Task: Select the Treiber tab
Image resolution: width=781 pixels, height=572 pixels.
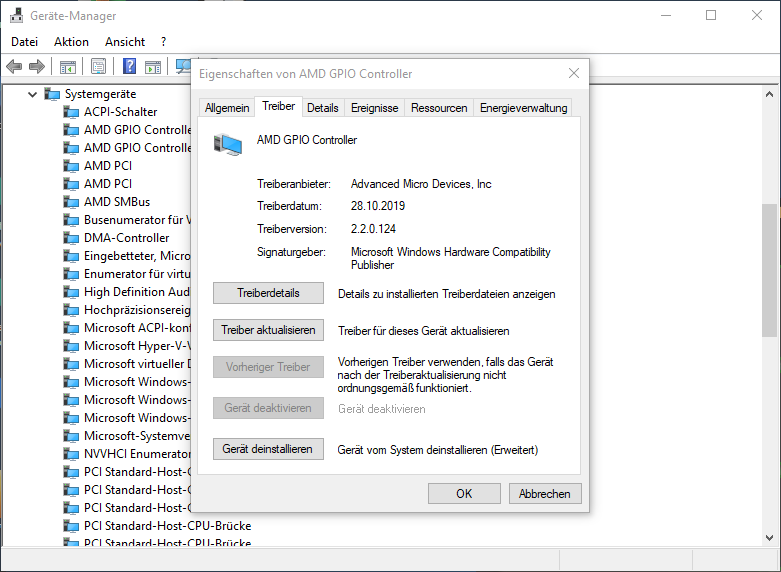Action: tap(278, 106)
